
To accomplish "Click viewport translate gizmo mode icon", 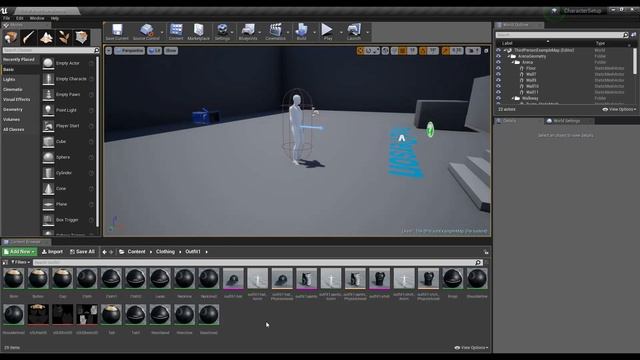I will pos(360,51).
